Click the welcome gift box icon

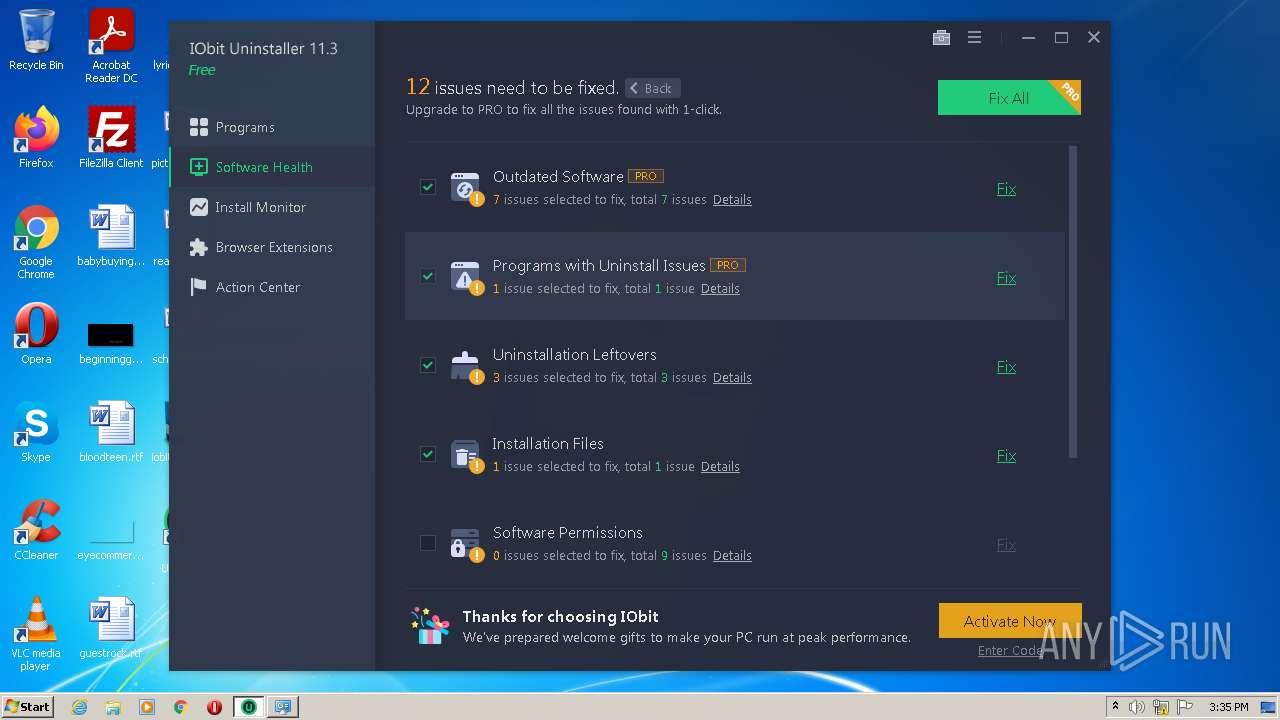(x=430, y=625)
